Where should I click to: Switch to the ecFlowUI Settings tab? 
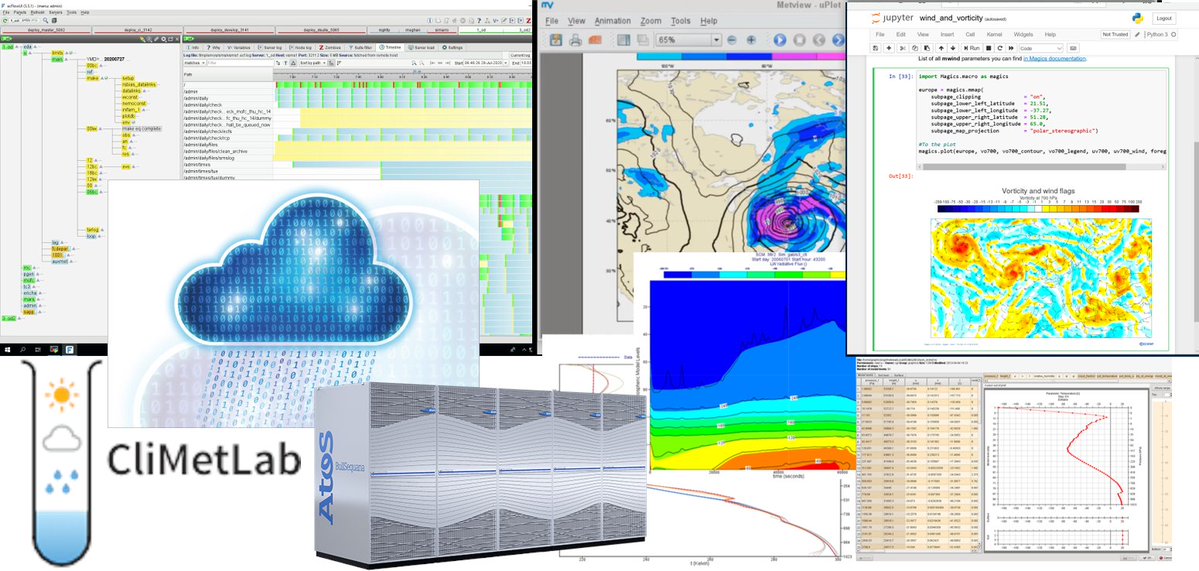coord(452,47)
